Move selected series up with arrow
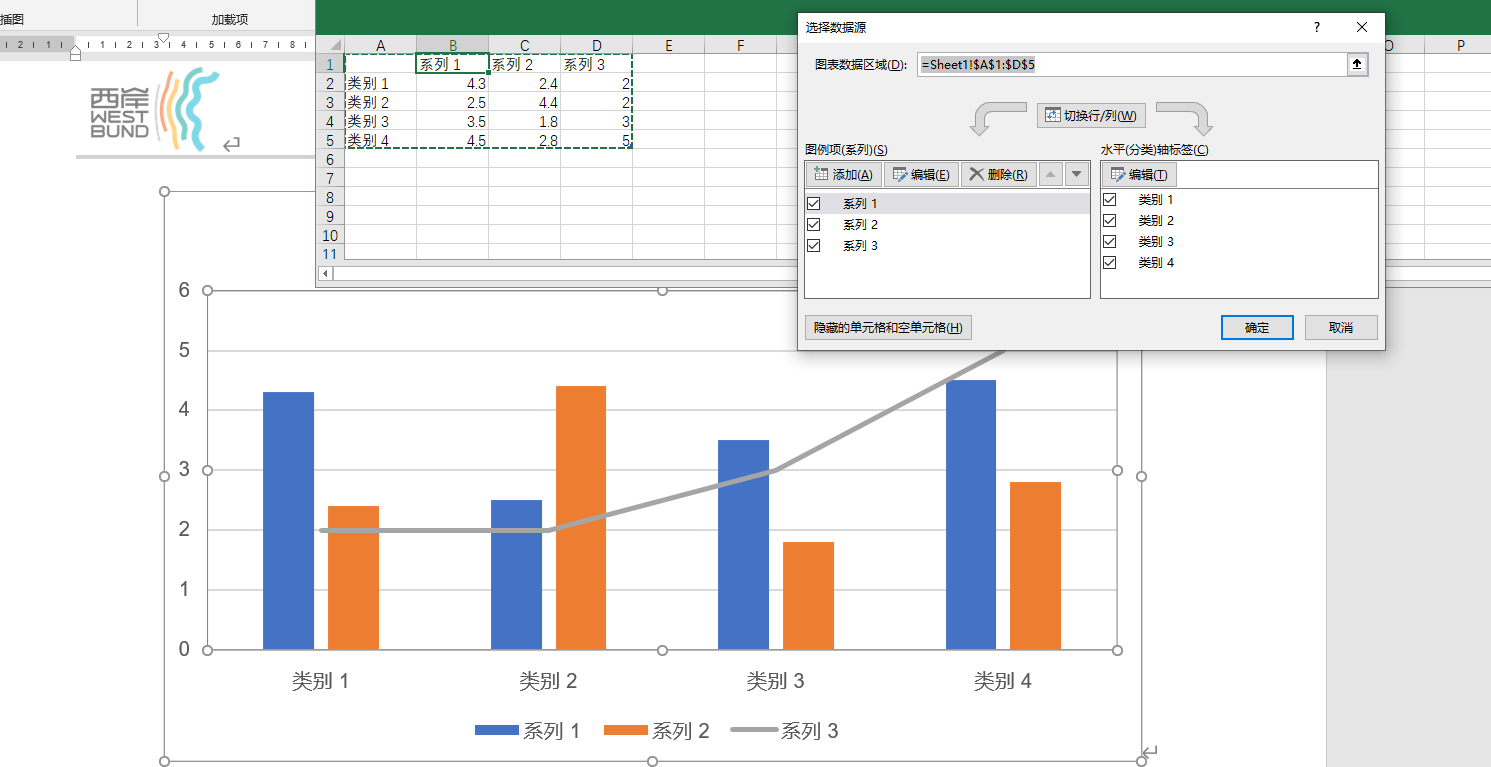 pyautogui.click(x=1050, y=175)
